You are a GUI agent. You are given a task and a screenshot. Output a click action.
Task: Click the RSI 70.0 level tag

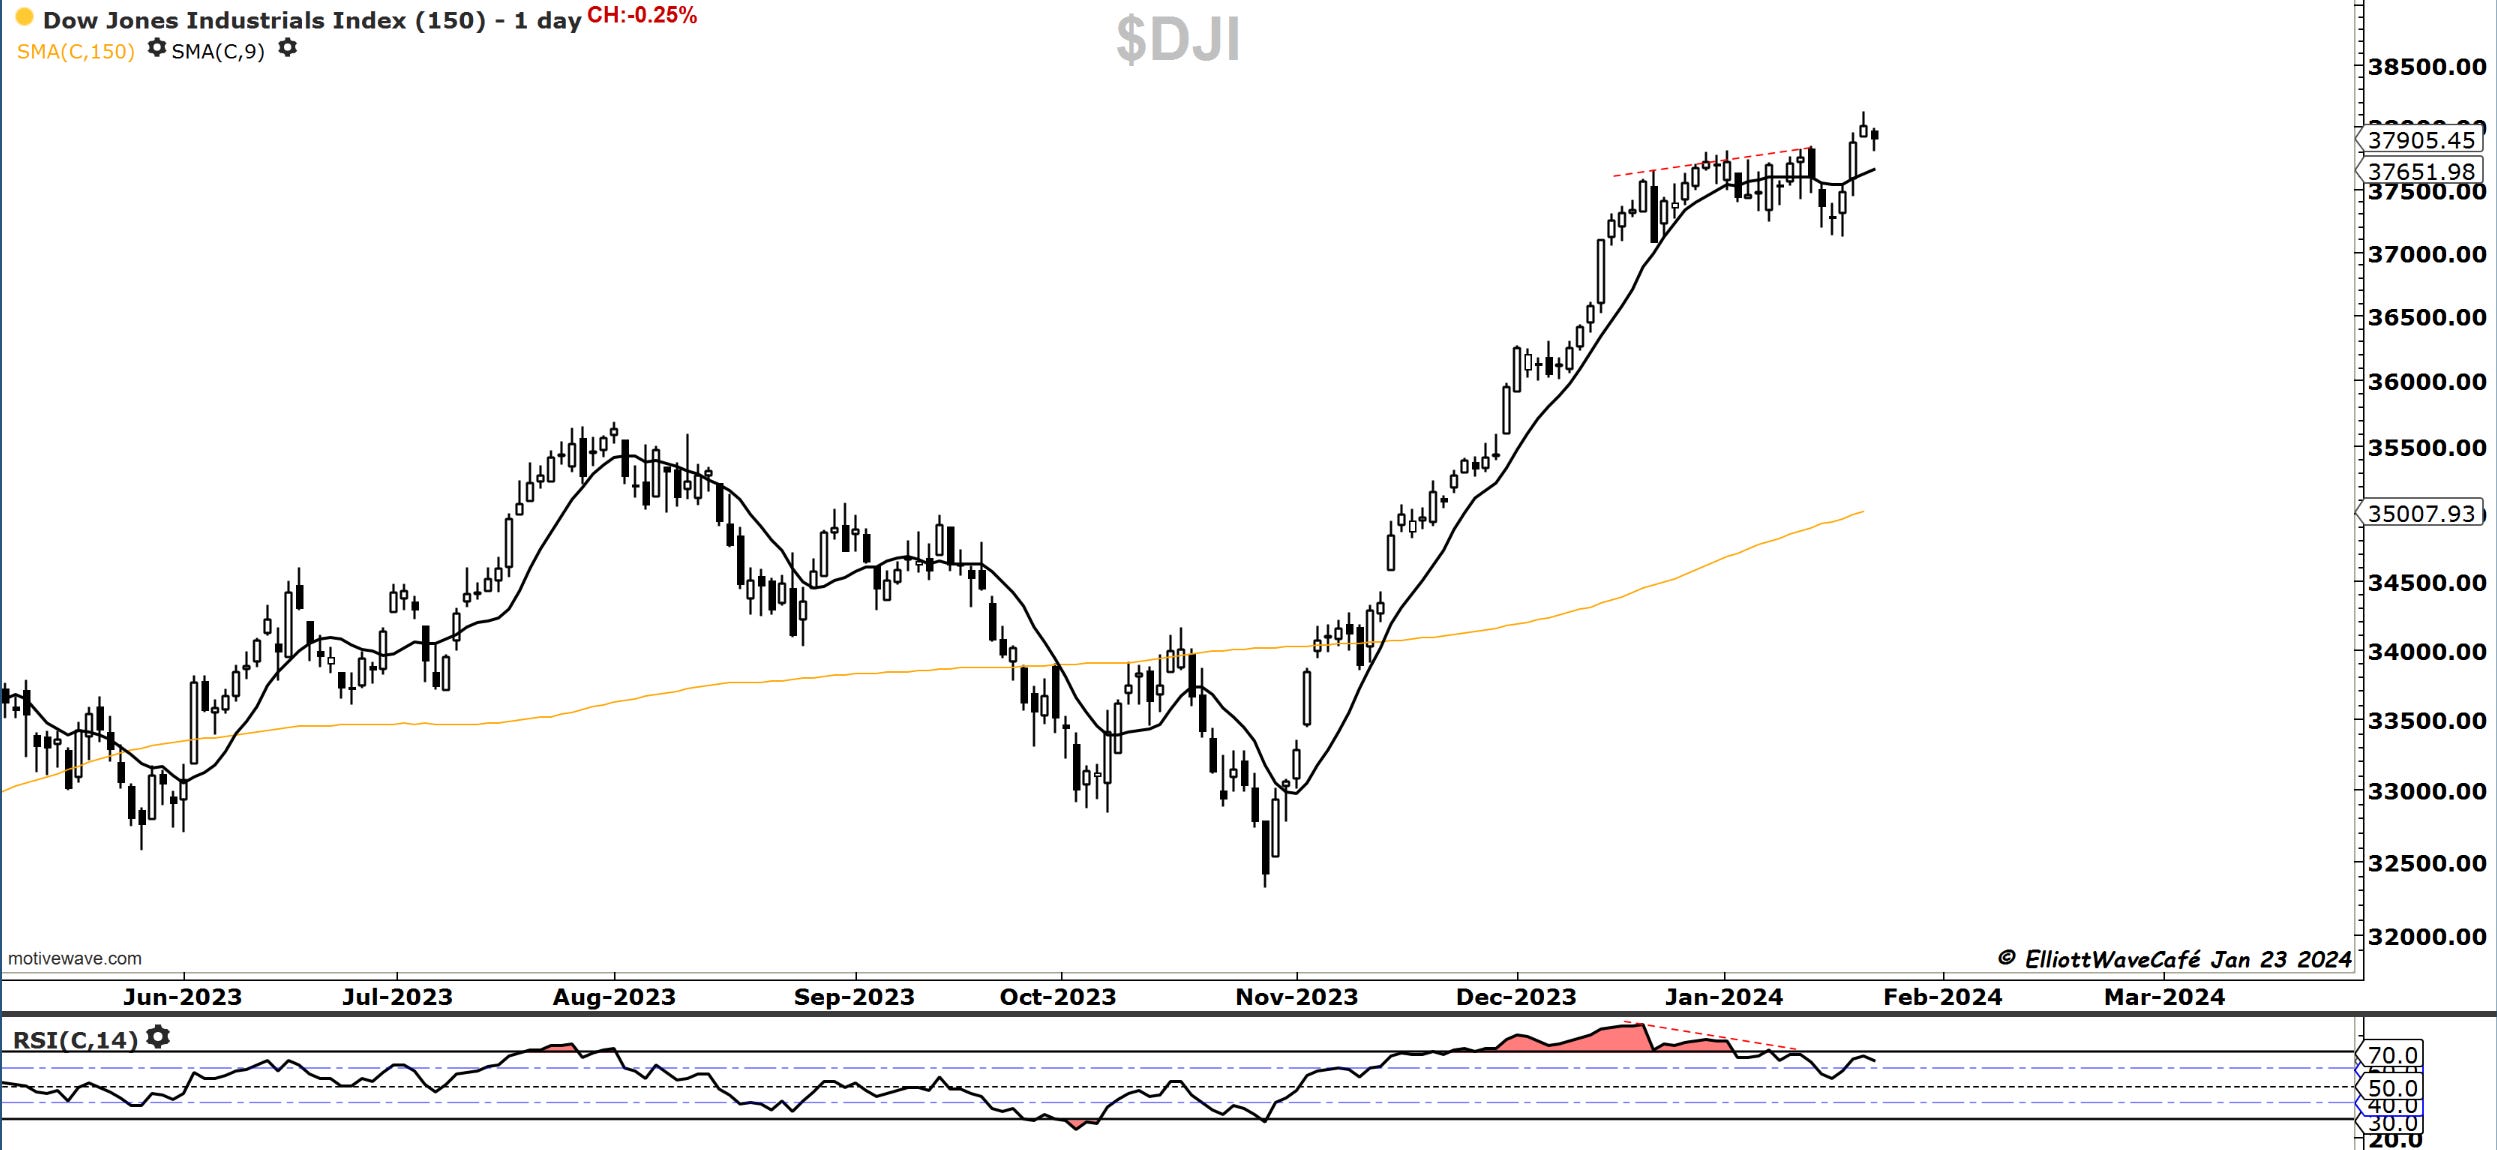coord(2392,1055)
